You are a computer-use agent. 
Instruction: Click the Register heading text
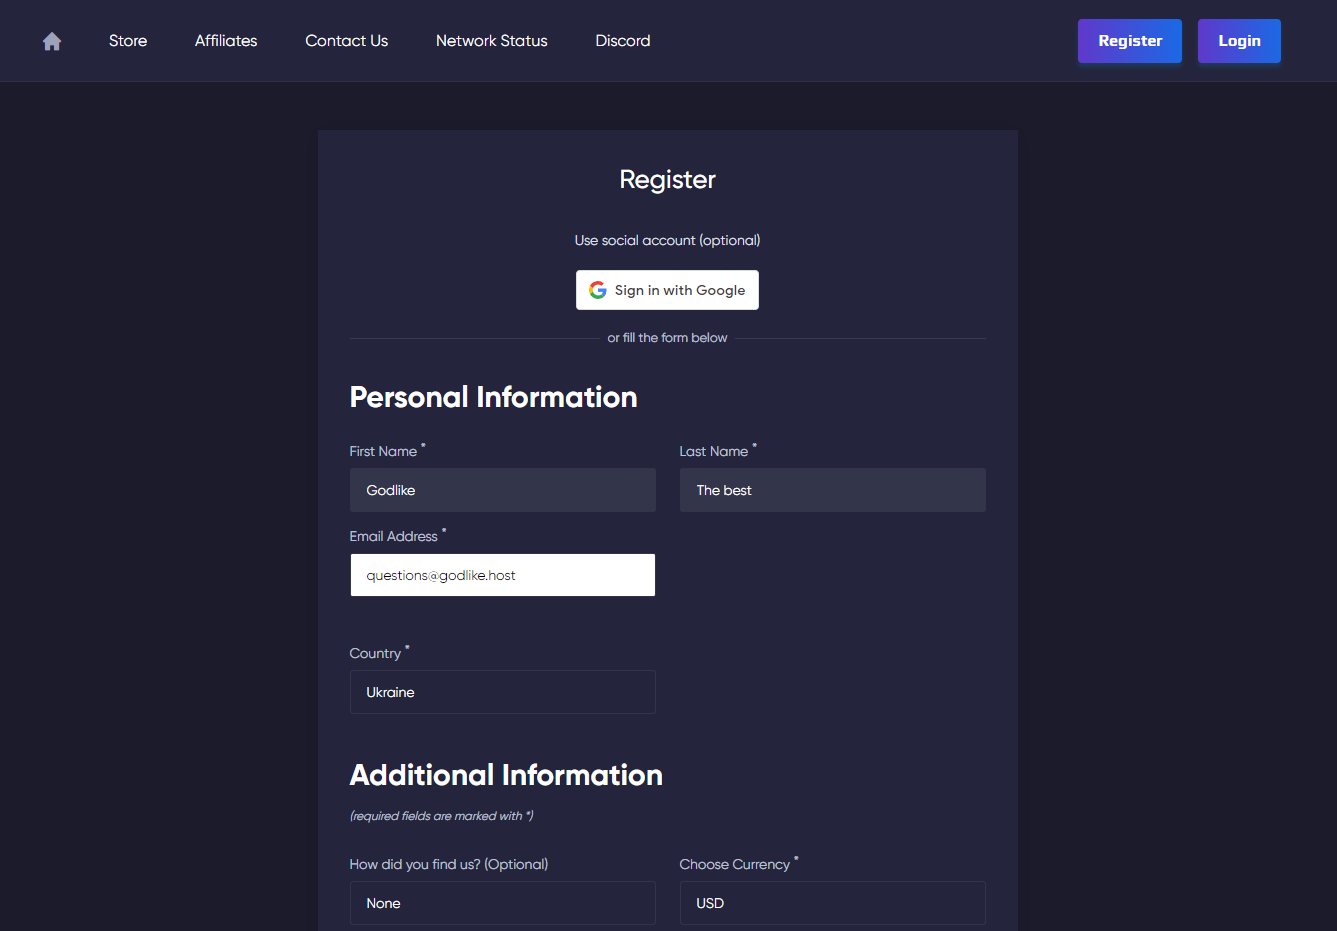tap(667, 180)
